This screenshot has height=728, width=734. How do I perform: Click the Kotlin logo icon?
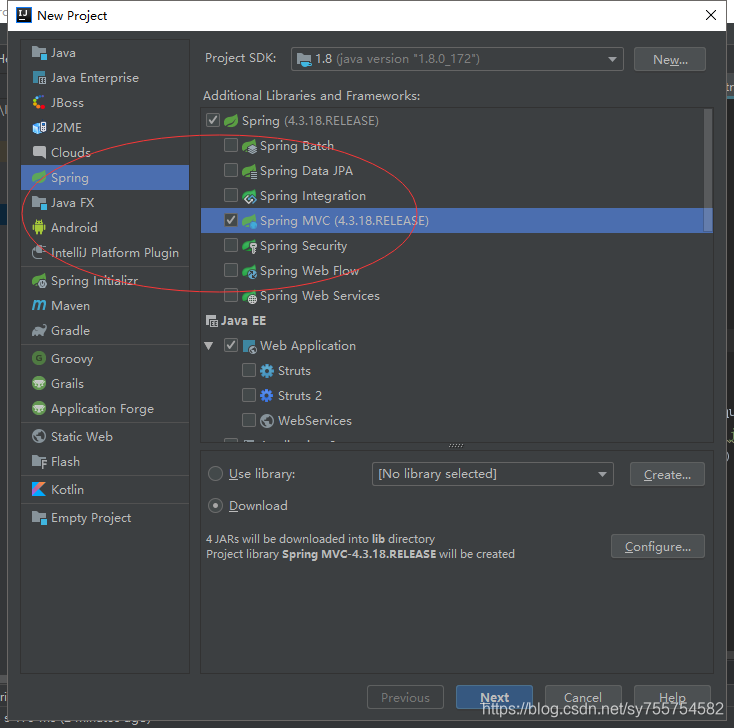(x=39, y=489)
